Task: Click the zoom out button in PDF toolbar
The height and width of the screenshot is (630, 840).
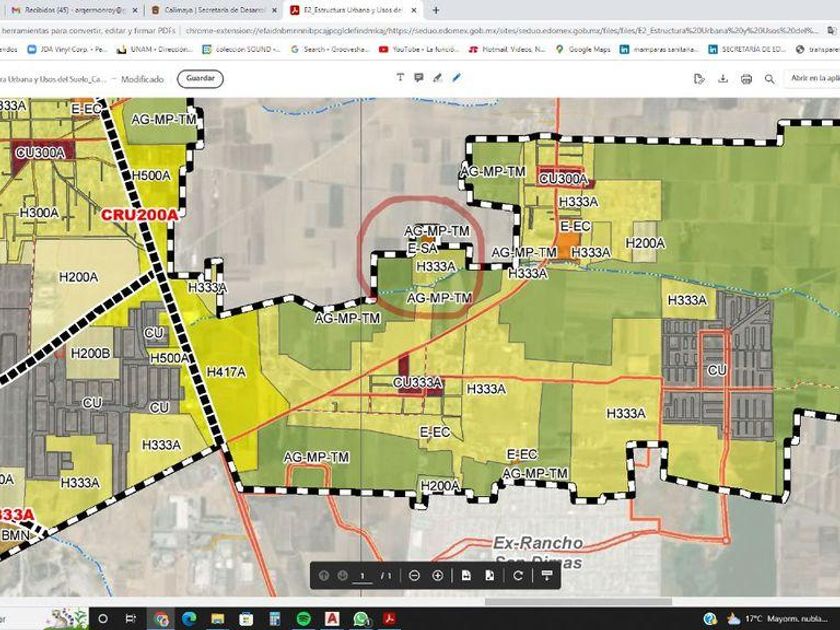Action: coord(414,575)
